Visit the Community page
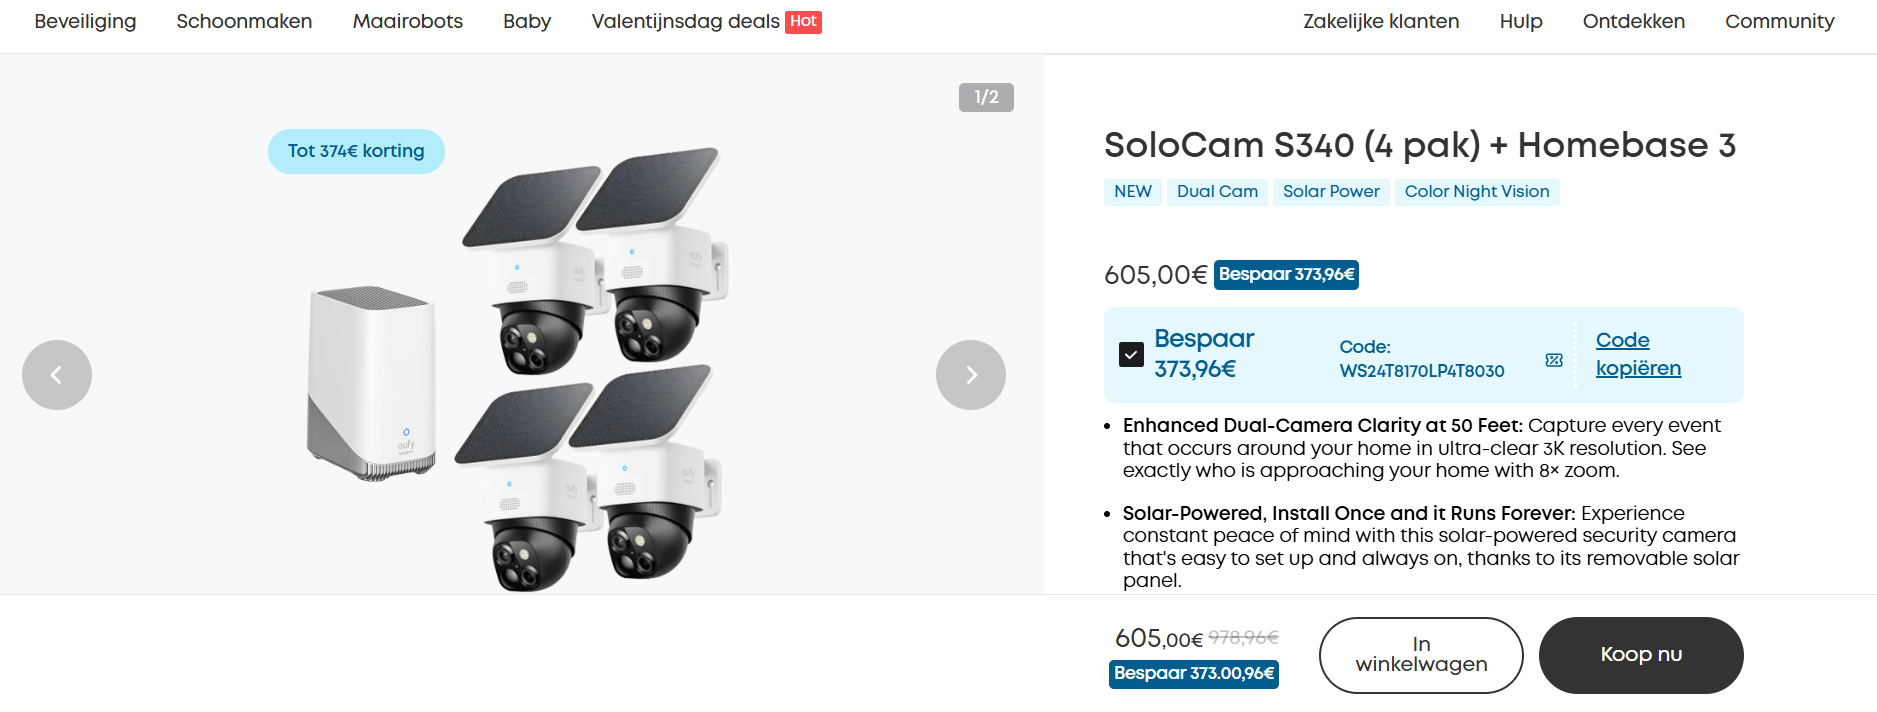 [1779, 21]
